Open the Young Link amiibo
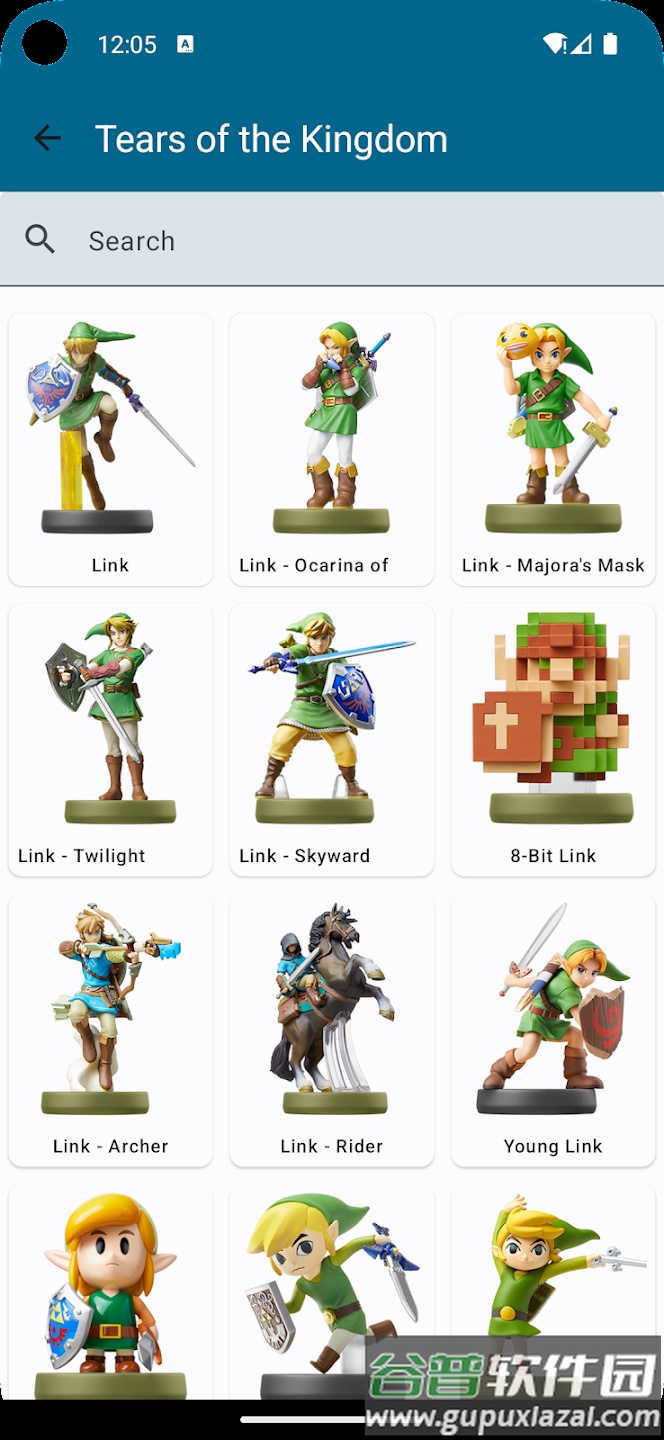This screenshot has width=664, height=1440. click(x=553, y=1030)
